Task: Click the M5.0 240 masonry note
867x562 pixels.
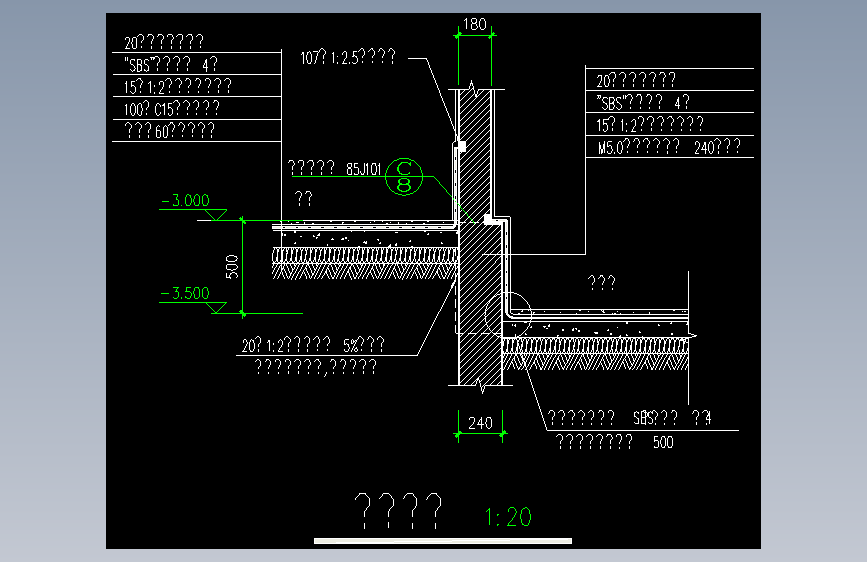Action: pos(669,147)
